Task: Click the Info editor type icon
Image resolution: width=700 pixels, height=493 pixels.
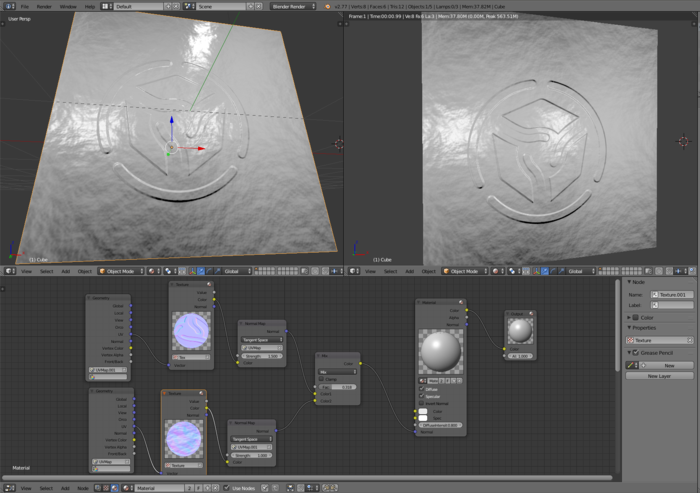Action: tap(7, 6)
